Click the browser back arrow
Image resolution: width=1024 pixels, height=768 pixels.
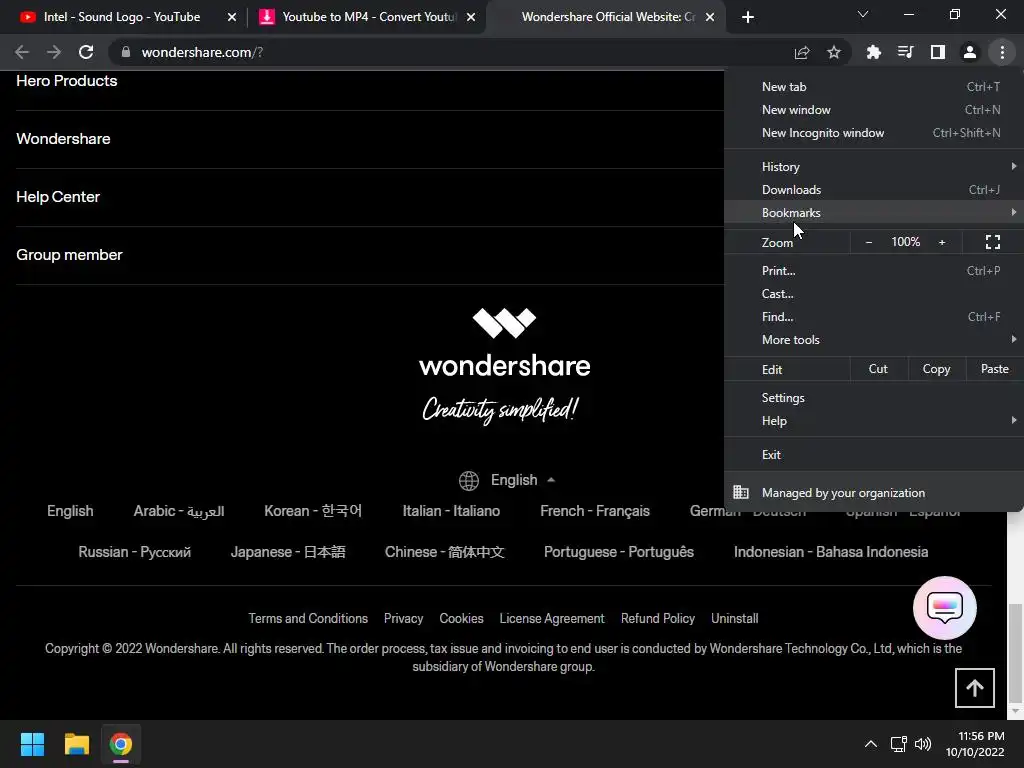[x=22, y=52]
